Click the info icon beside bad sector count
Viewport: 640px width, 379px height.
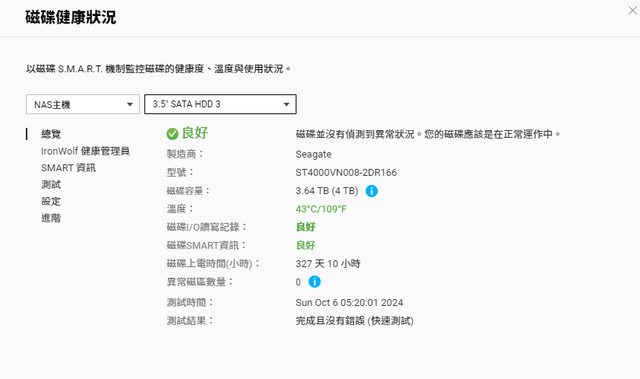coord(314,281)
